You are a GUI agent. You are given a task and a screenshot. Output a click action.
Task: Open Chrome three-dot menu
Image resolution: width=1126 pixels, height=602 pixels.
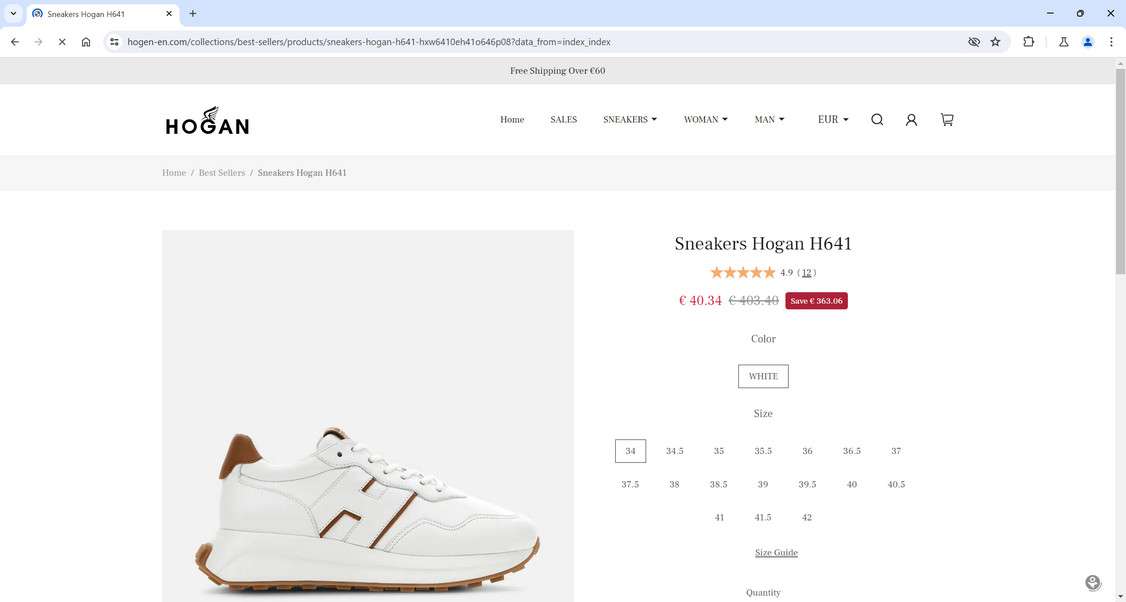(1111, 42)
